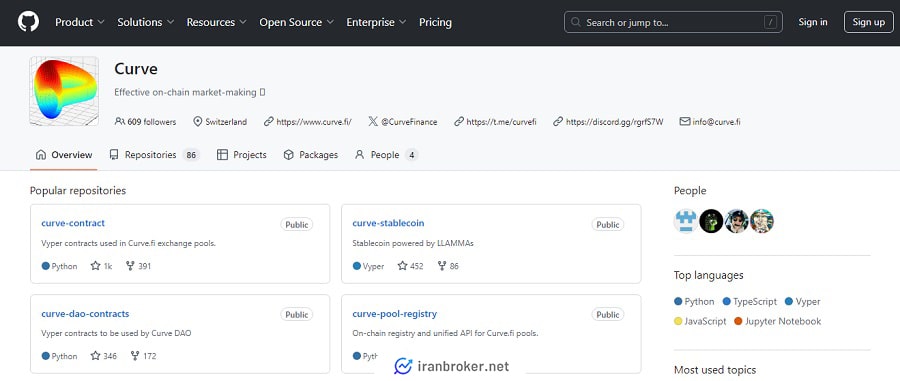Viewport: 900px width, 381px height.
Task: Click the fork icon on curve-contract
Action: coord(130,266)
